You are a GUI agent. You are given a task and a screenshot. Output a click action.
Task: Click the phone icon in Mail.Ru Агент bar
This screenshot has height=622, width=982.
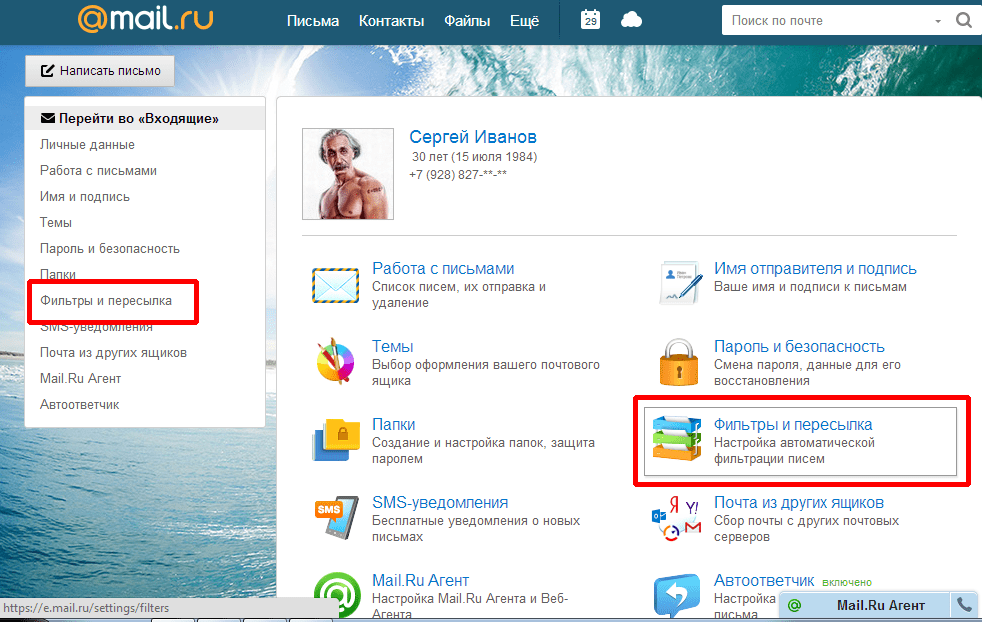964,605
